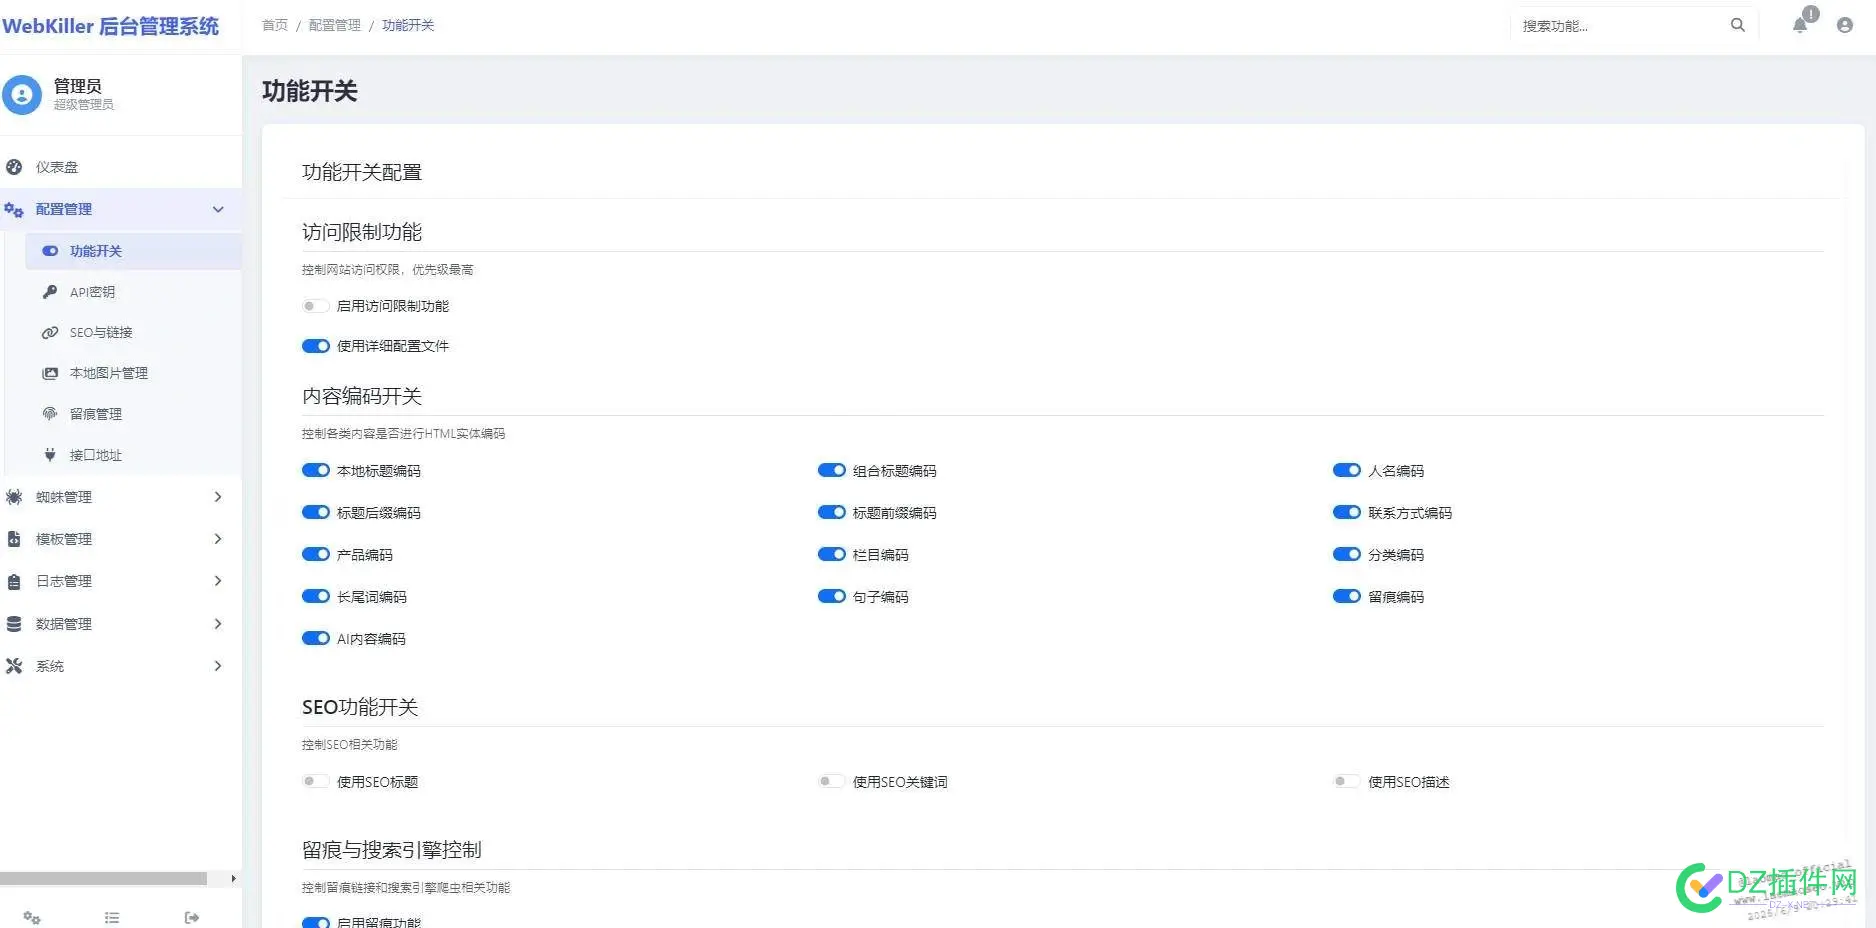
Task: Toggle the 留痕编码 switch
Action: click(1347, 596)
